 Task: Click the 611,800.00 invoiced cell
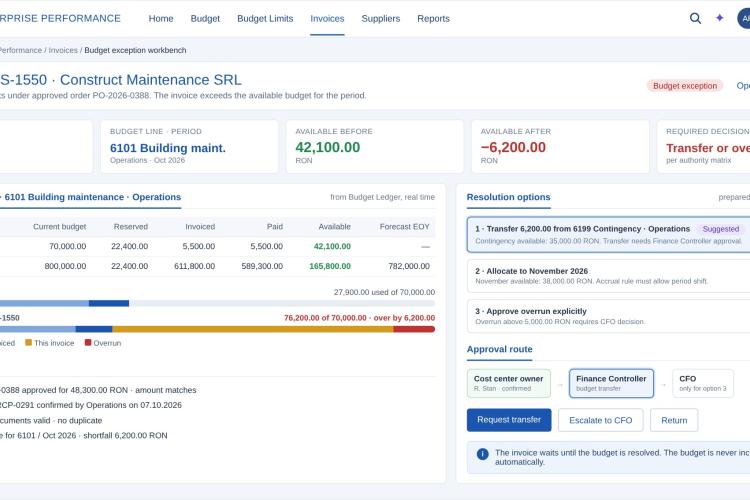pos(195,266)
